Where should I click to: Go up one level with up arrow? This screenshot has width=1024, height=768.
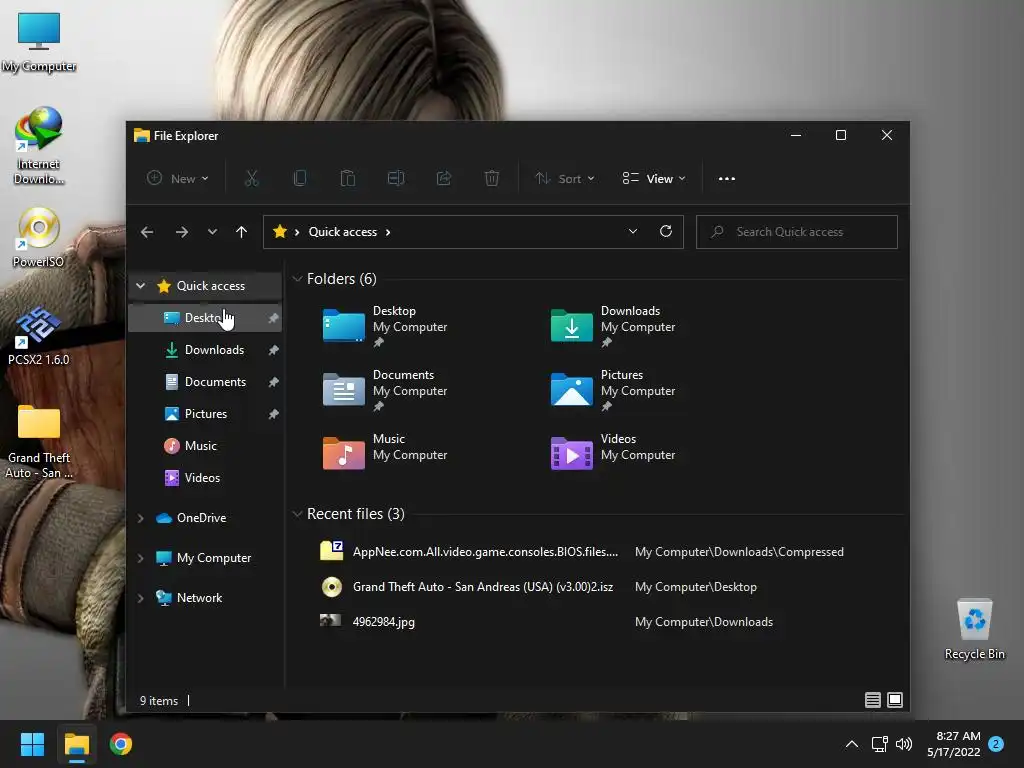[242, 232]
